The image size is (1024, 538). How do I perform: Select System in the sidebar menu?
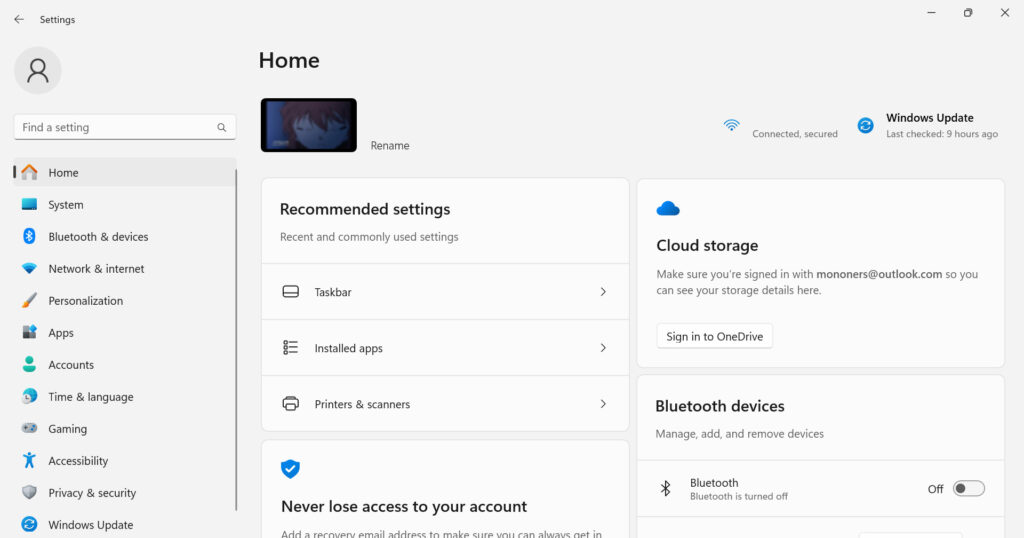[x=66, y=205]
